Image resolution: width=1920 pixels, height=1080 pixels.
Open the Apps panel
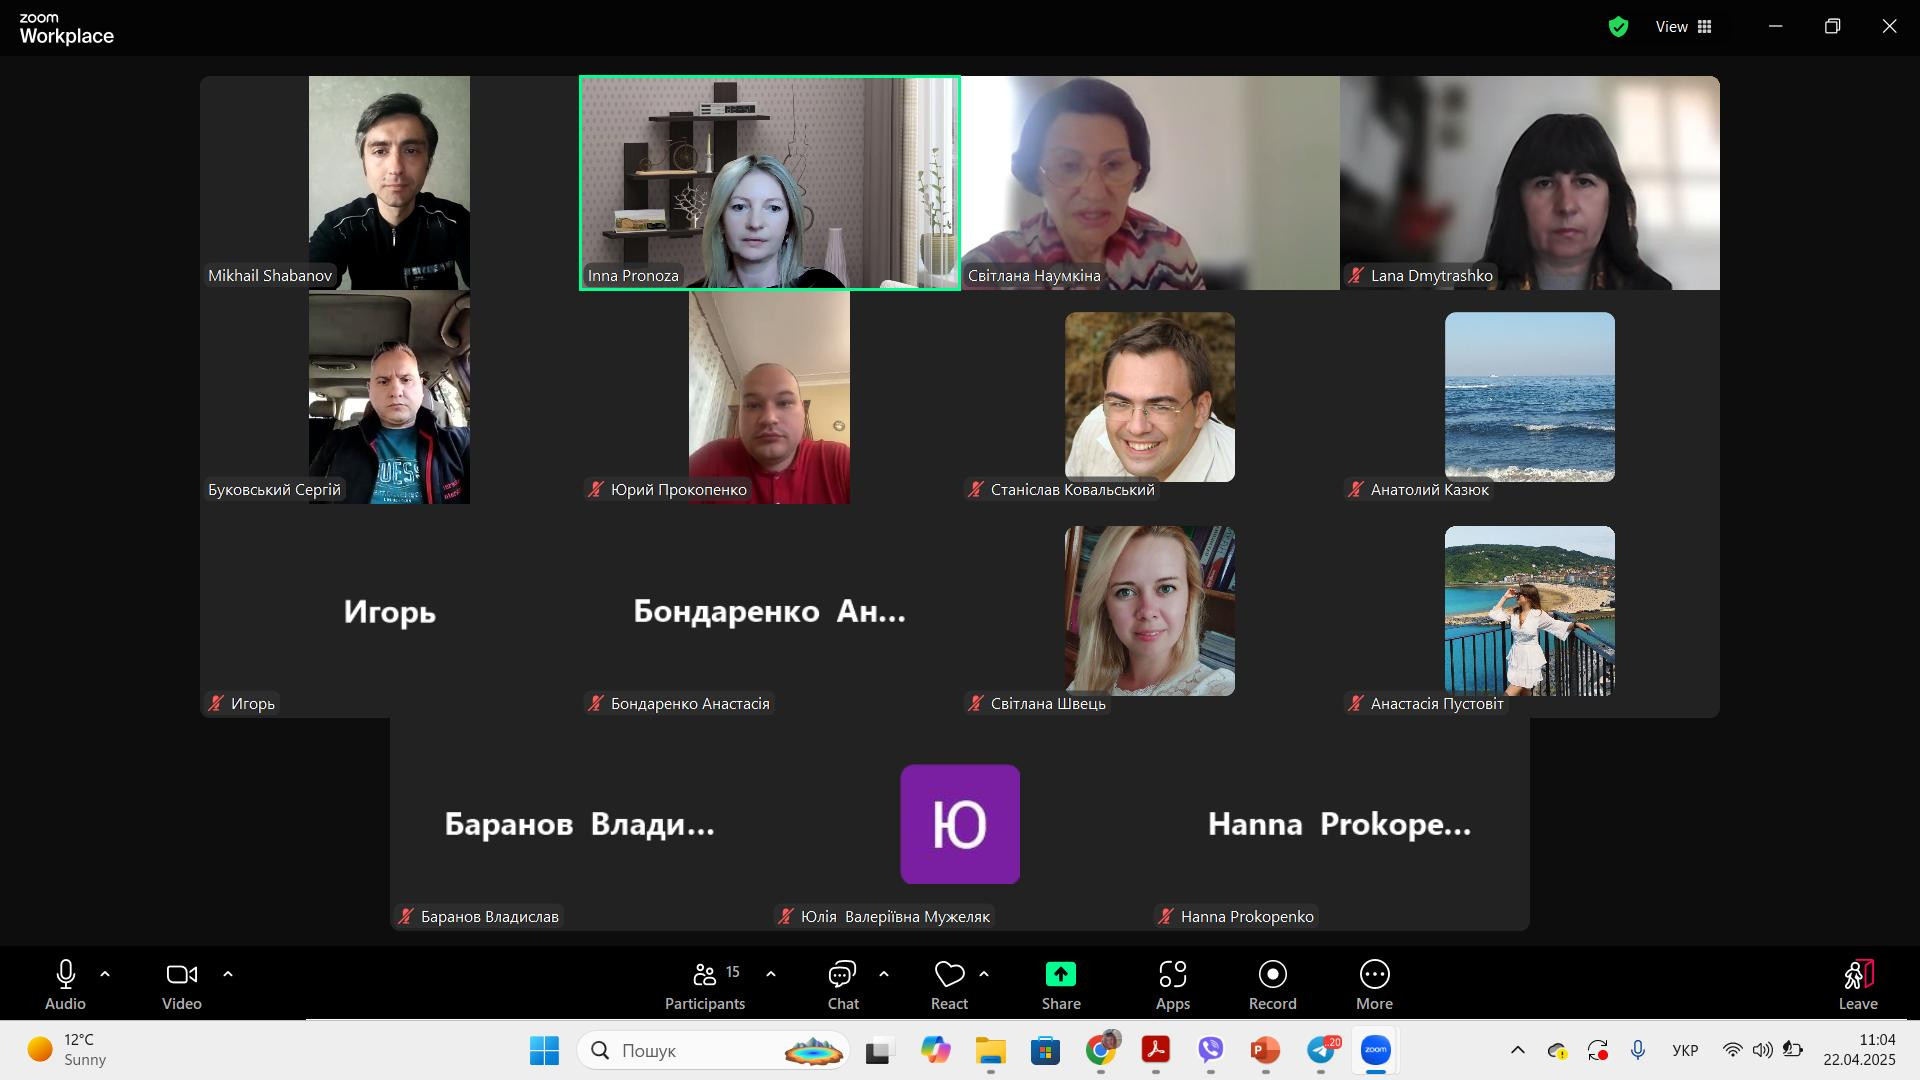click(x=1172, y=985)
